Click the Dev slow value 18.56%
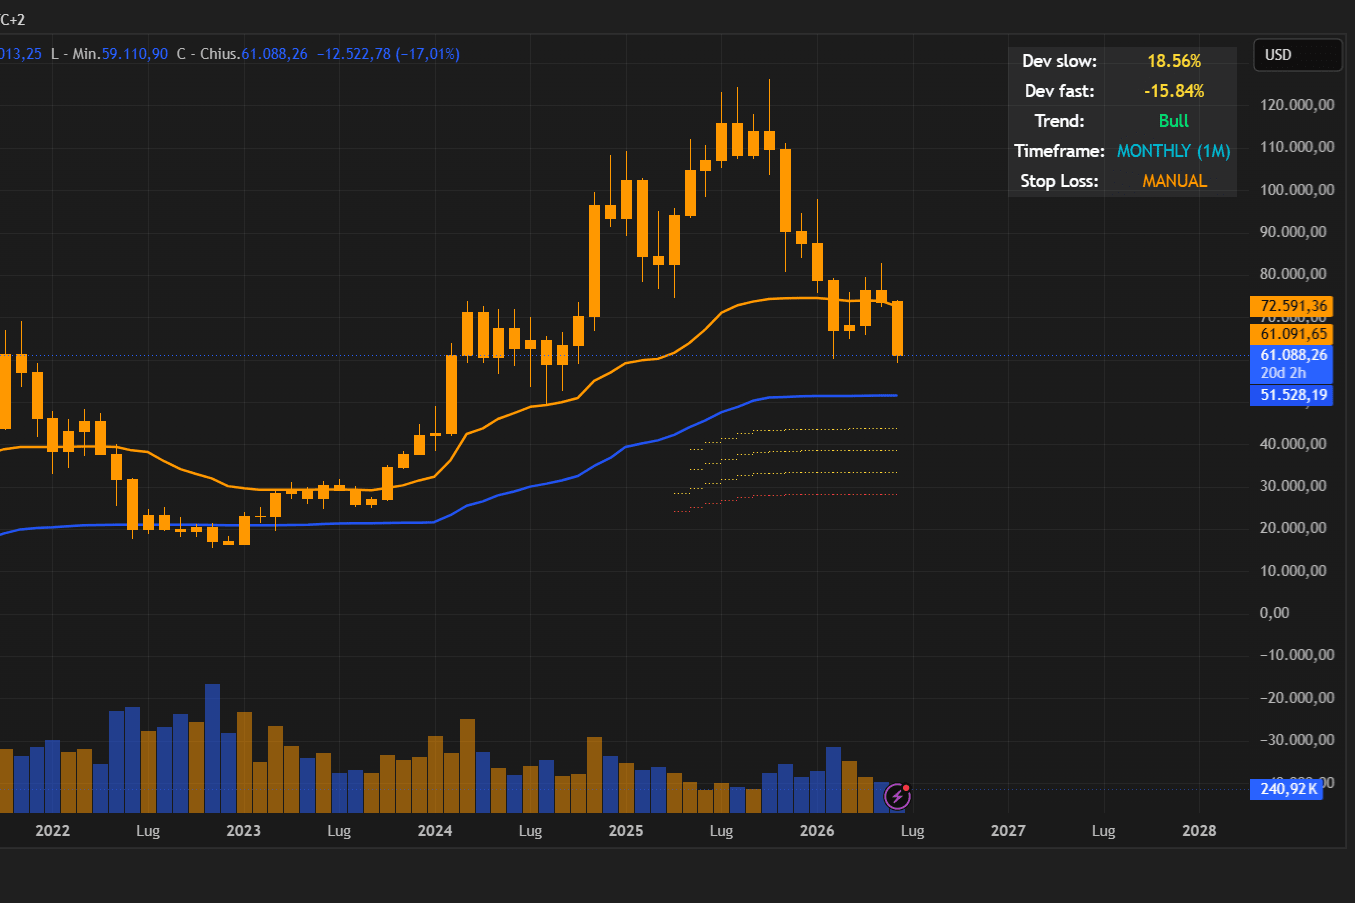The width and height of the screenshot is (1355, 903). click(x=1174, y=61)
